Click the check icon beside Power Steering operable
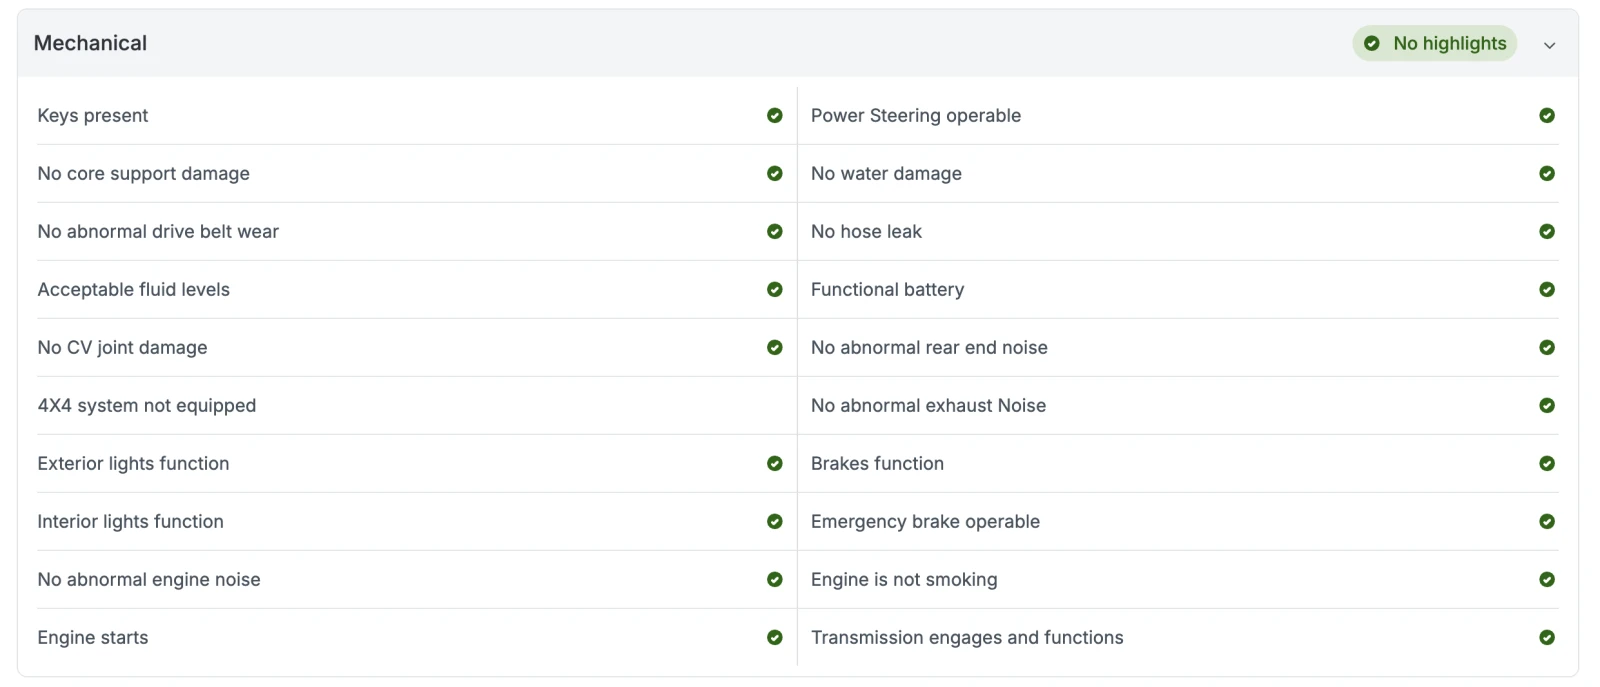The height and width of the screenshot is (687, 1600). pos(1546,116)
